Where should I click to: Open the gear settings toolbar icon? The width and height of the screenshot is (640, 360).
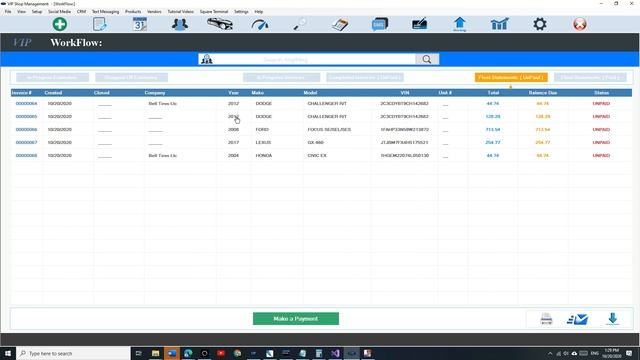[x=540, y=24]
